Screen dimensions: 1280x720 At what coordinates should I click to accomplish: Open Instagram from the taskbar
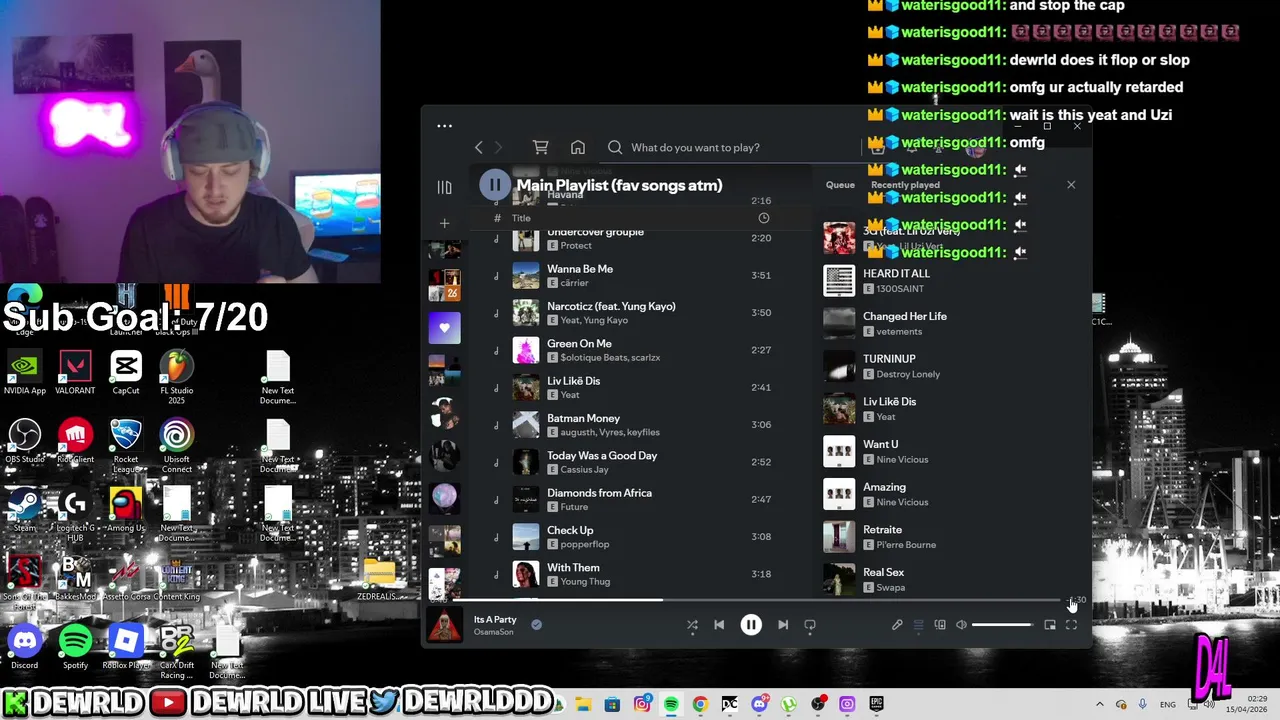coord(642,705)
